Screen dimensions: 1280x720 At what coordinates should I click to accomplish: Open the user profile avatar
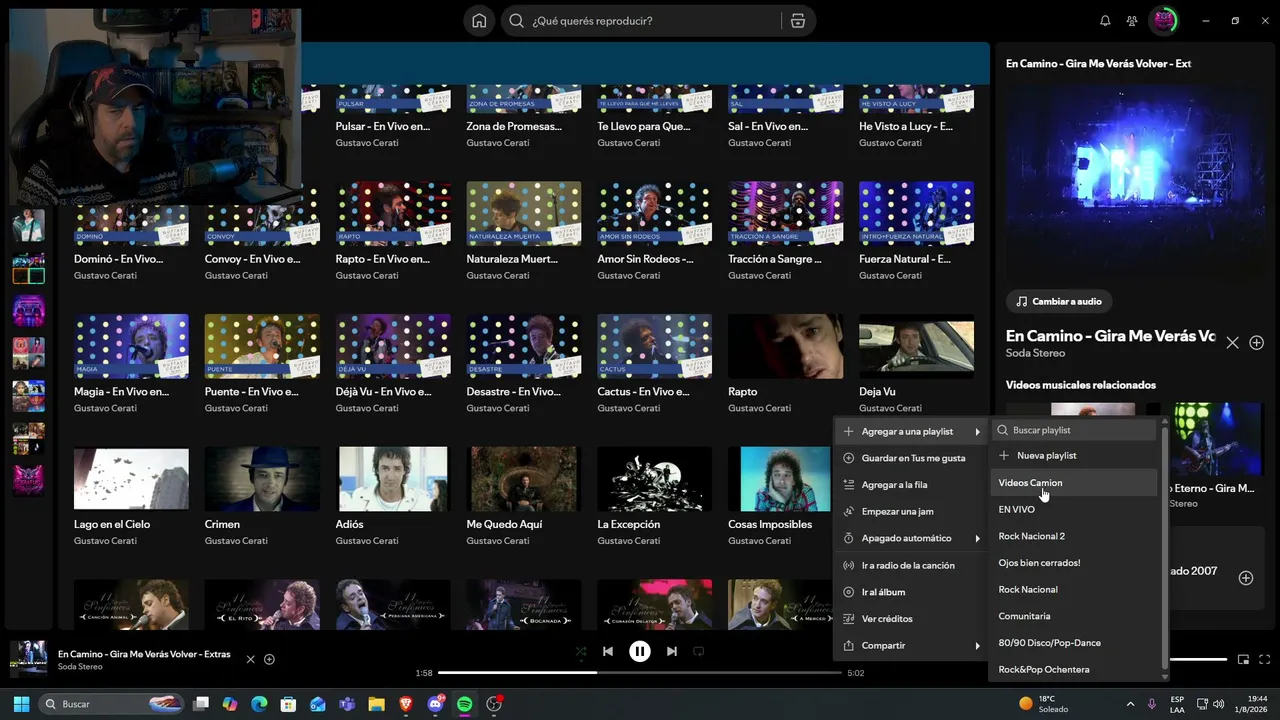(x=1164, y=20)
